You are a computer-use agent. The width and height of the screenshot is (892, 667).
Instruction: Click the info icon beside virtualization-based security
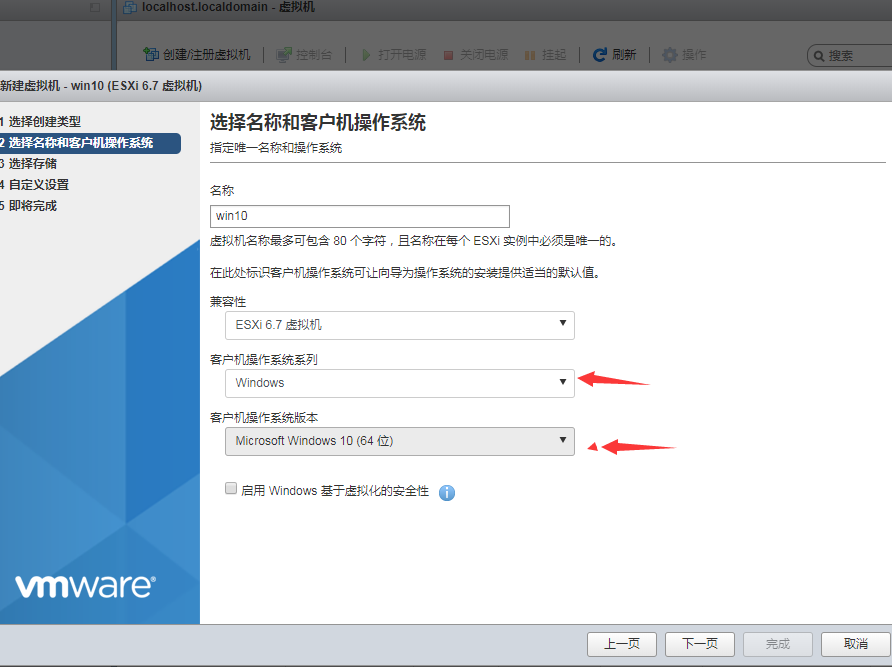[447, 492]
